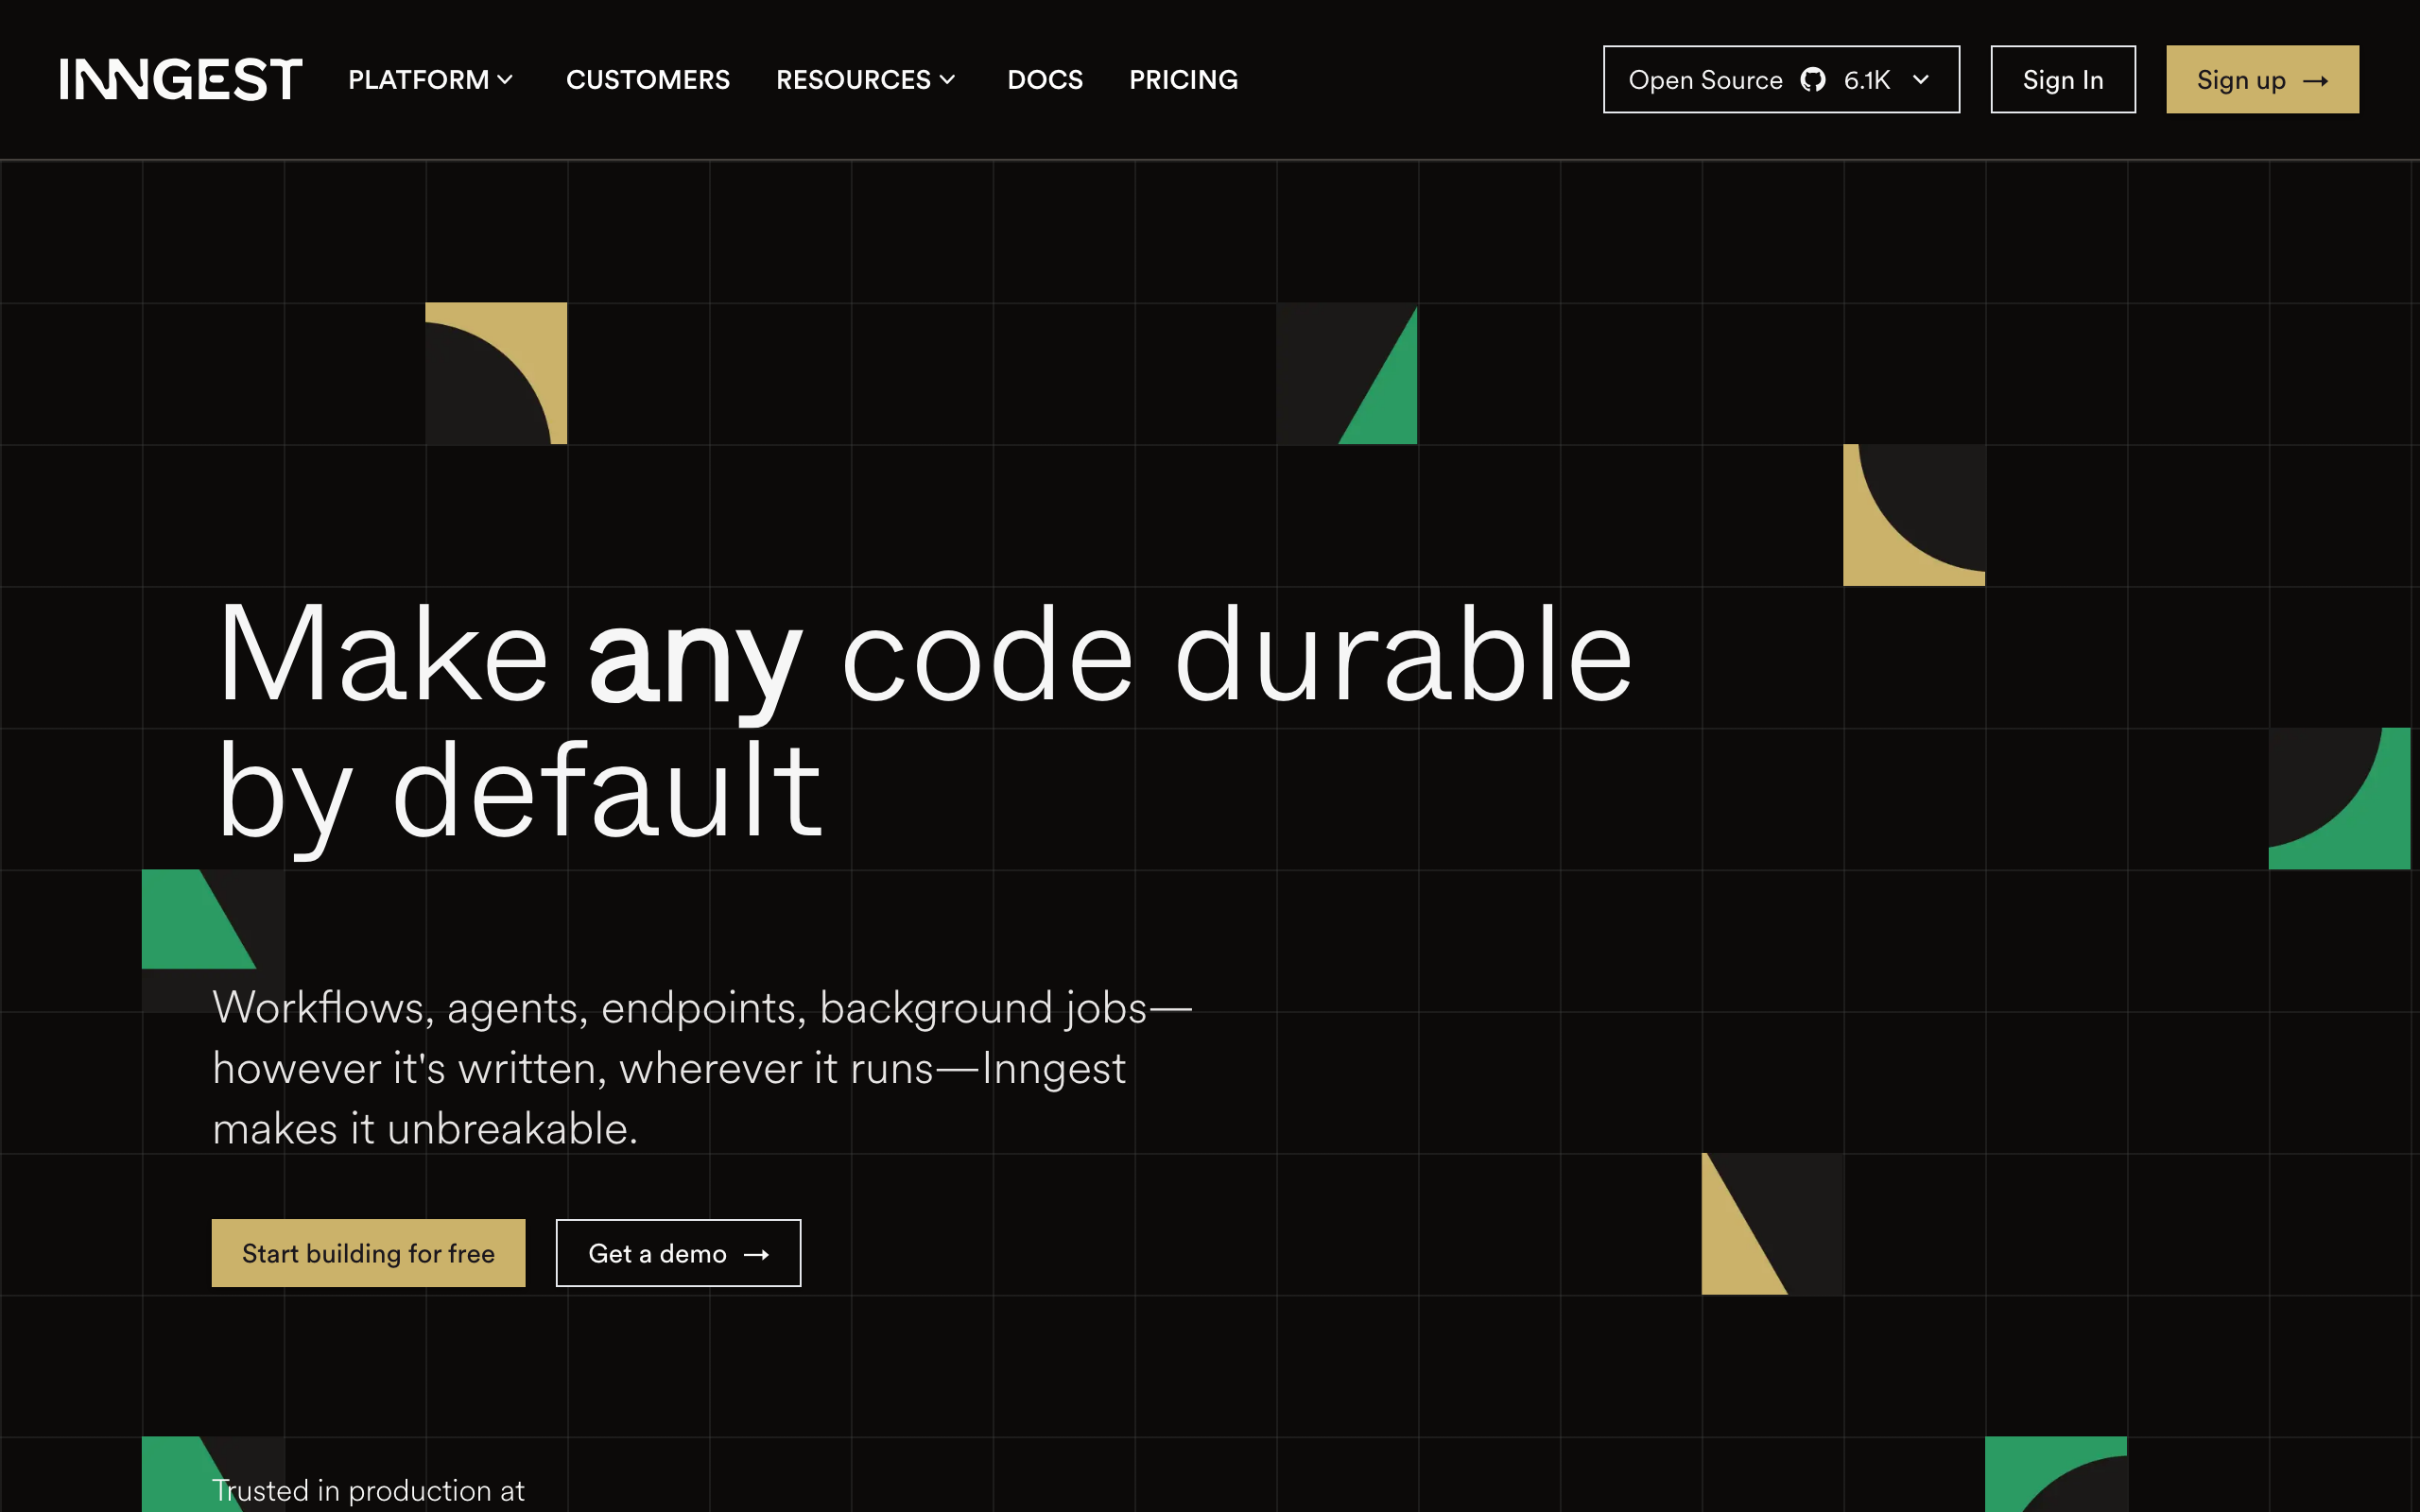Image resolution: width=2420 pixels, height=1512 pixels.
Task: Open the Customers page
Action: tap(647, 79)
